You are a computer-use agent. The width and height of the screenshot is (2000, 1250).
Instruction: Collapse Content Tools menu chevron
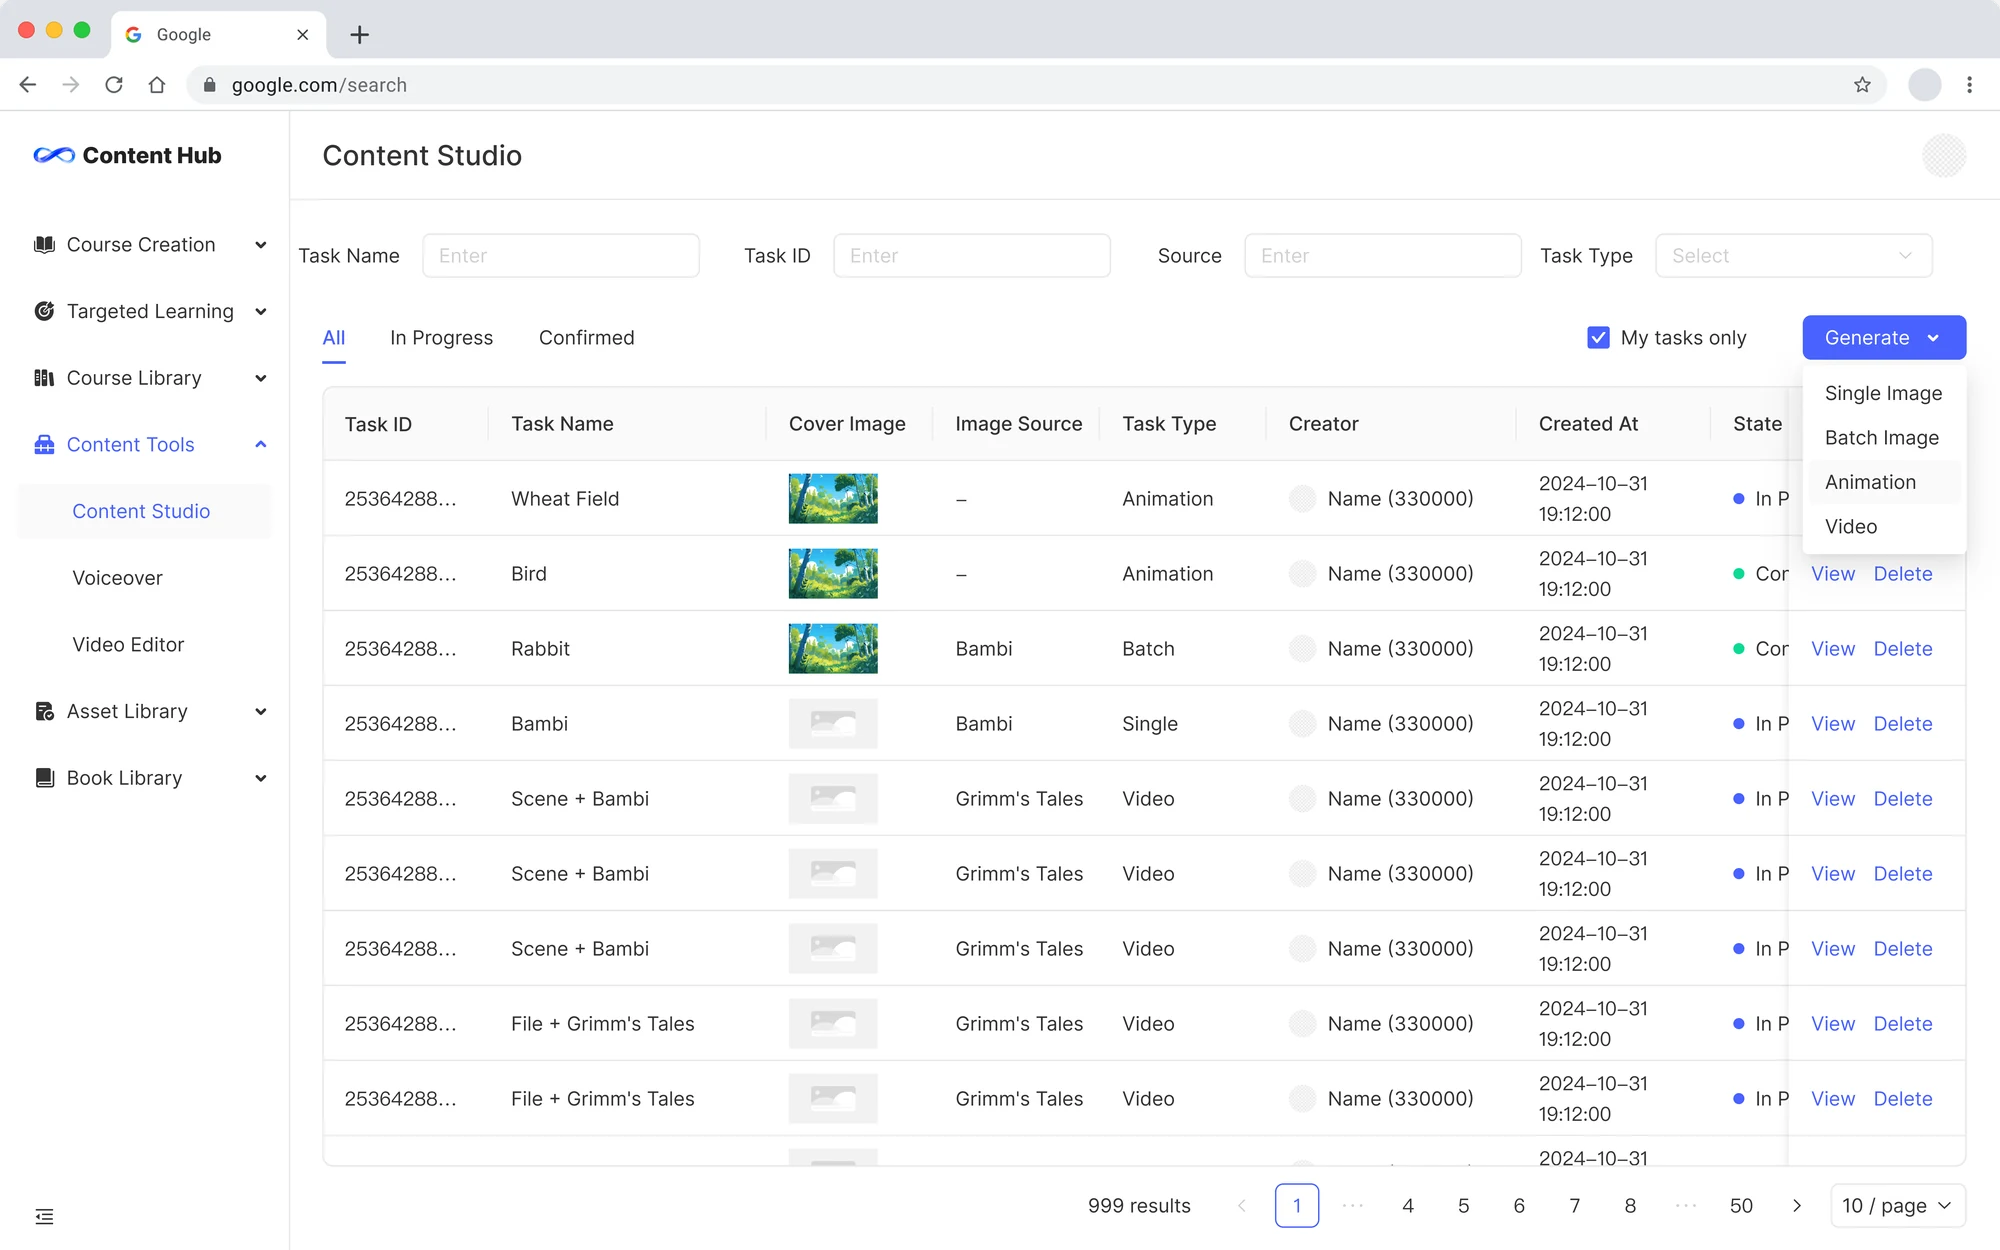261,445
